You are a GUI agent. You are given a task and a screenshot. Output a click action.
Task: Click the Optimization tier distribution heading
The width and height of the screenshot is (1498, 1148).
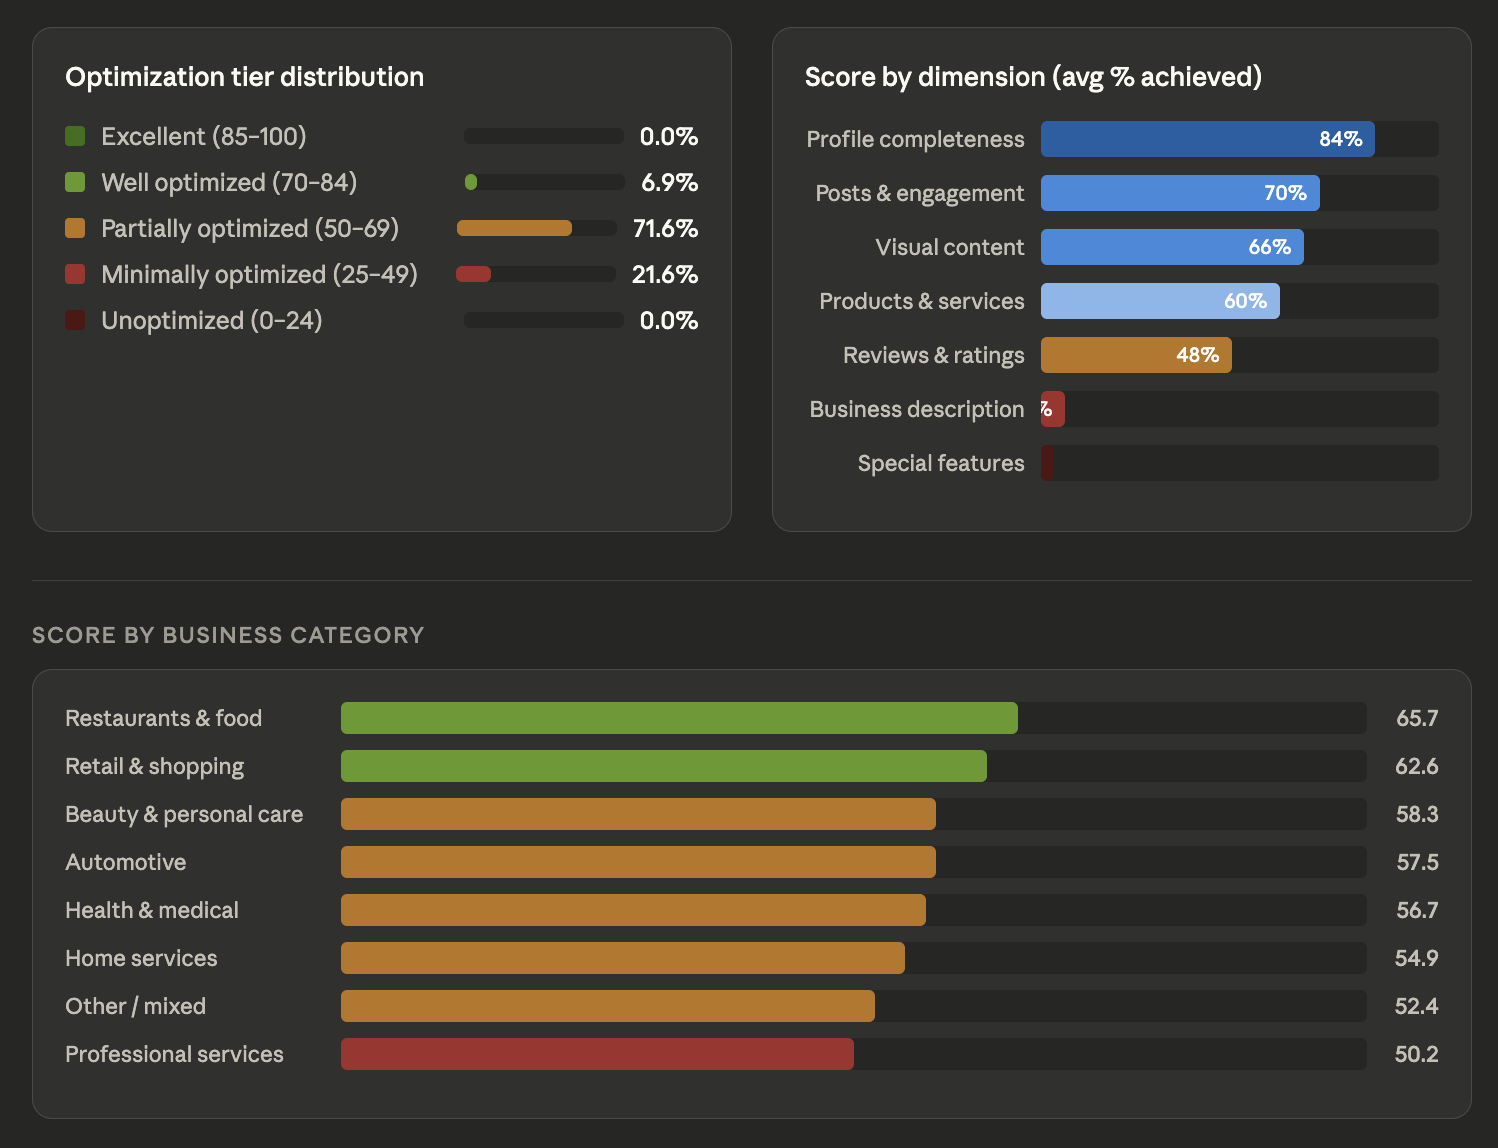(244, 77)
